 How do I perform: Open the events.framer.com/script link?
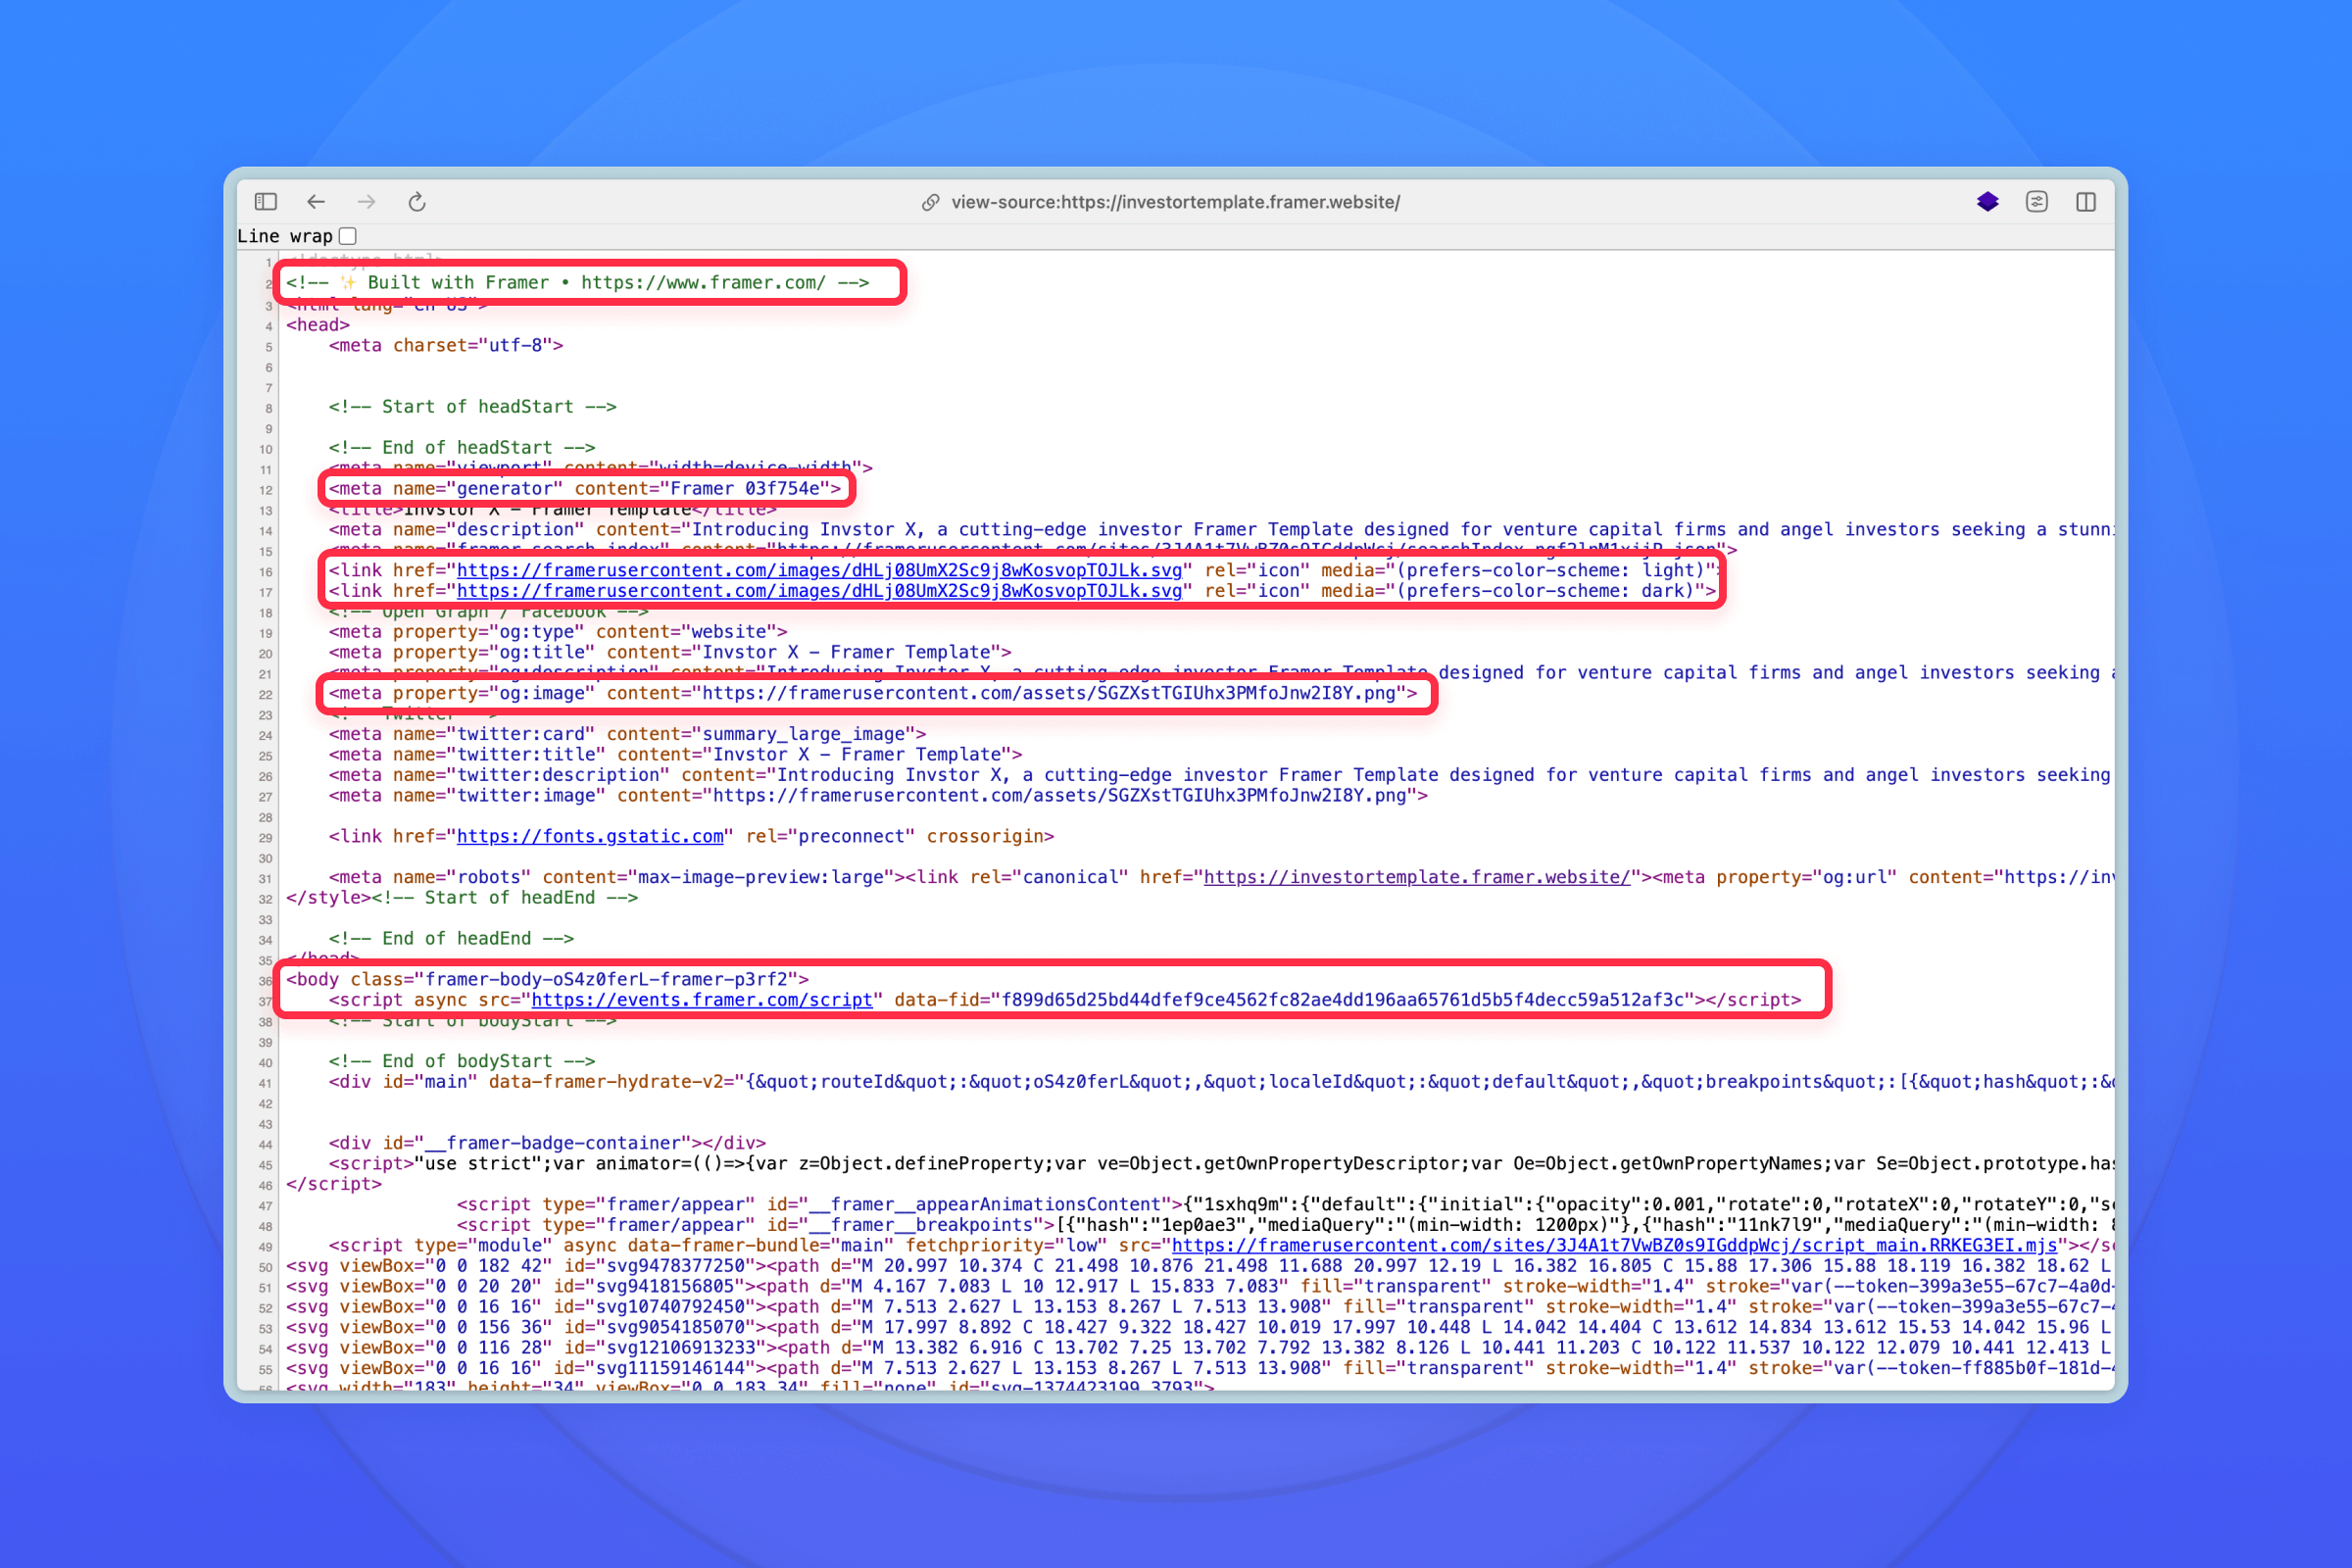702,1000
